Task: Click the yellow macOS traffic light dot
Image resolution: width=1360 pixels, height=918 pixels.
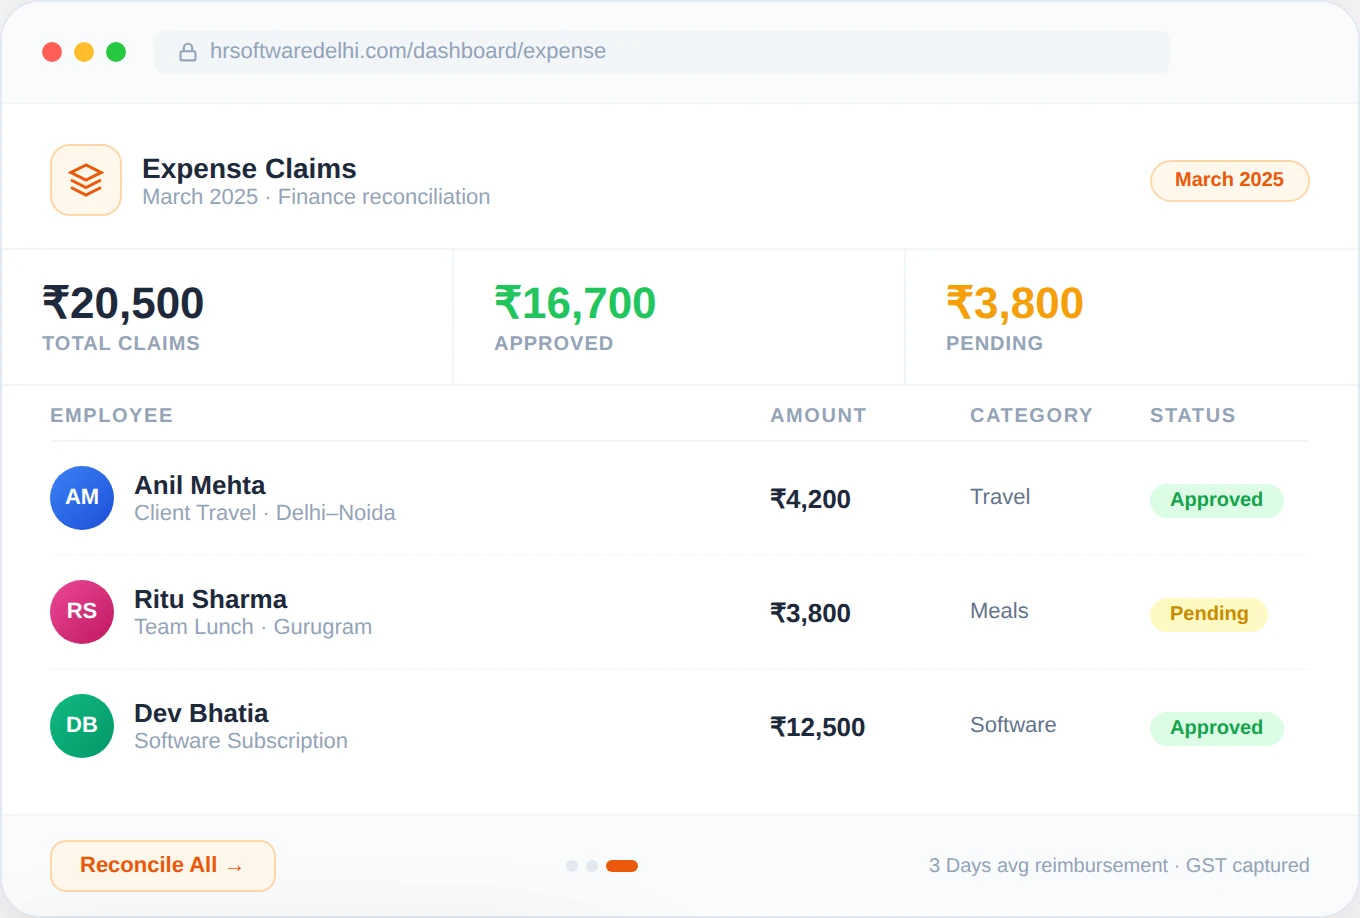Action: coord(84,51)
